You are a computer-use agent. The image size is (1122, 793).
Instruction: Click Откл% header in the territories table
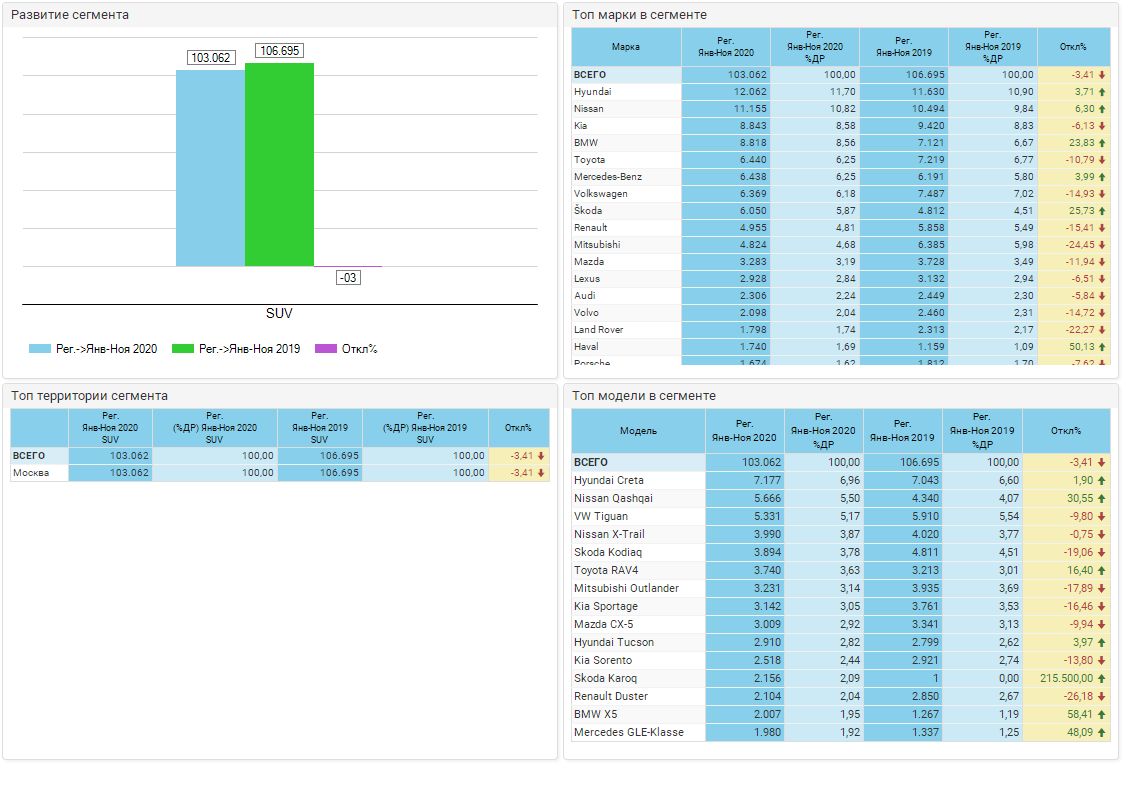[518, 428]
